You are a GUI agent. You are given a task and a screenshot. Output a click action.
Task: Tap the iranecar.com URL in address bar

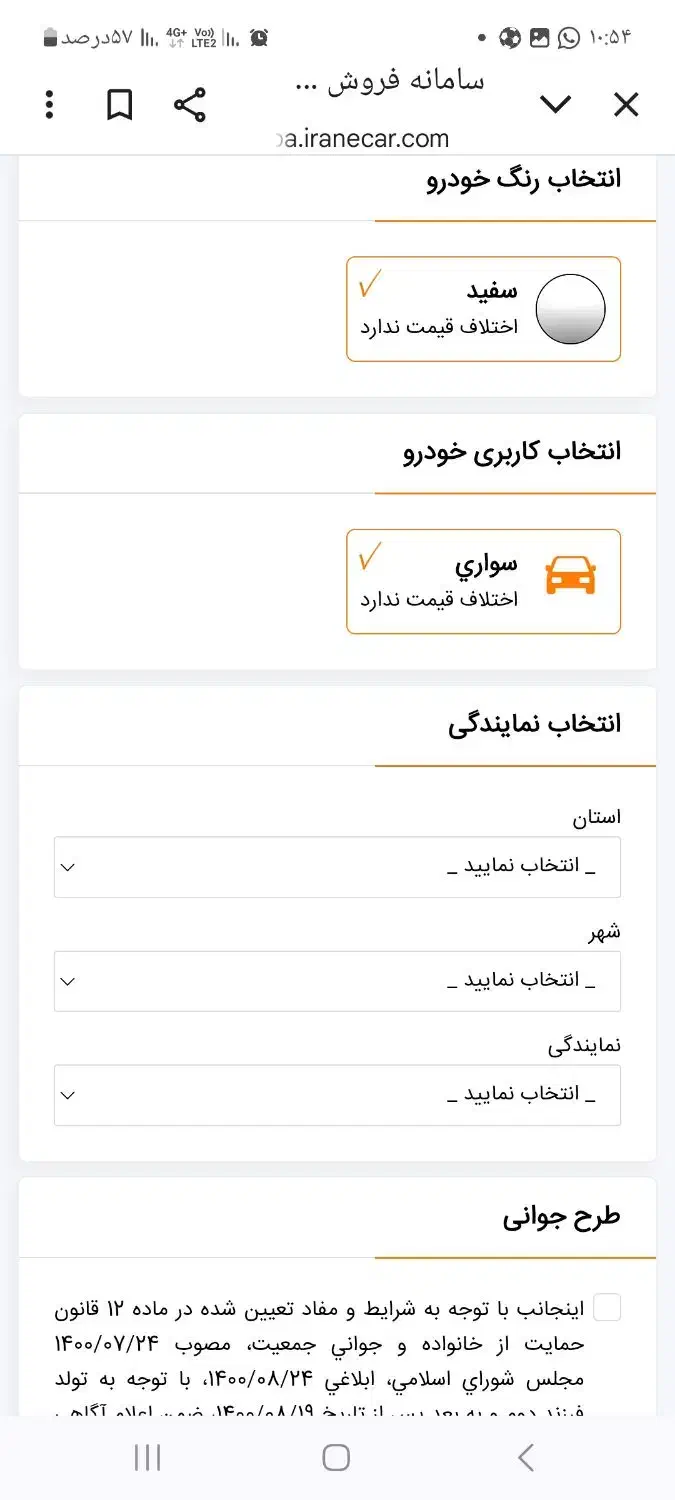[363, 139]
